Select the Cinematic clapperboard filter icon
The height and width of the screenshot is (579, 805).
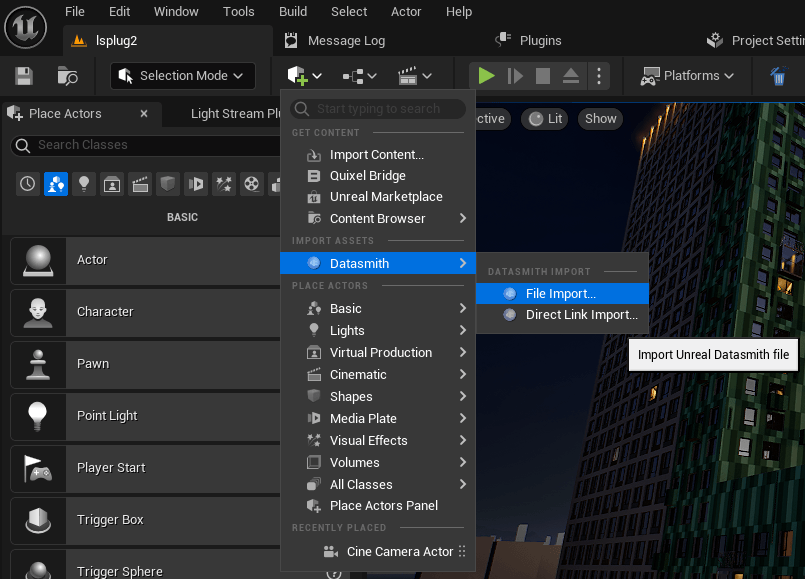coord(140,184)
